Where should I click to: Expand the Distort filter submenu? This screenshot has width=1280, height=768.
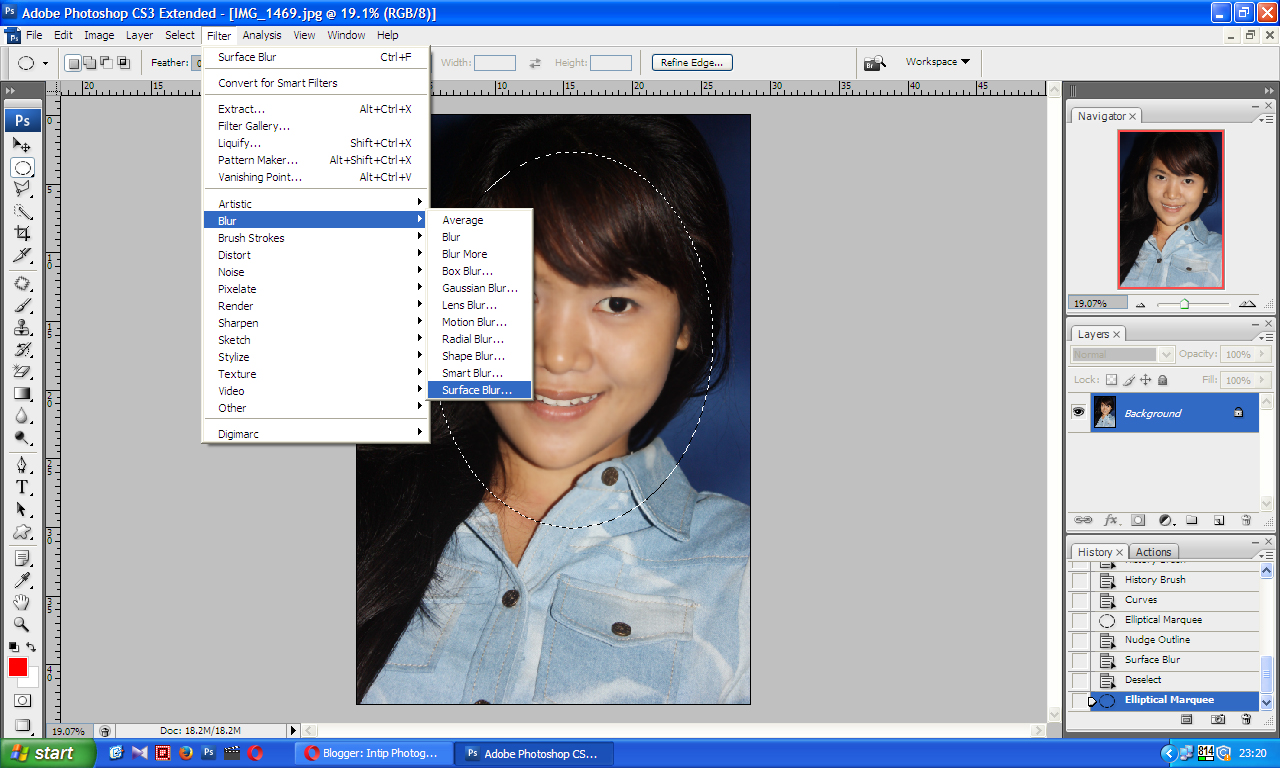tap(316, 255)
